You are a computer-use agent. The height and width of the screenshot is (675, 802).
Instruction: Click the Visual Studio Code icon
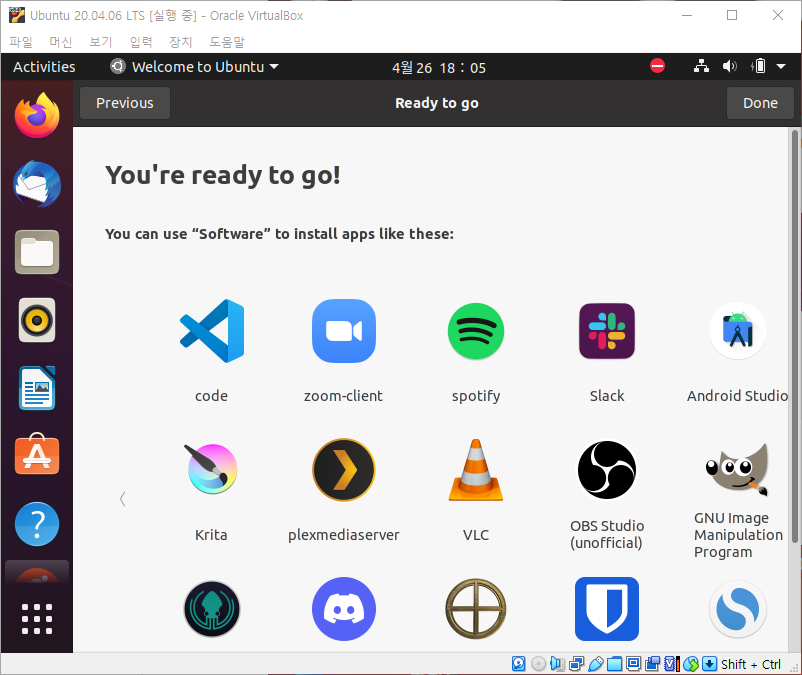[212, 331]
